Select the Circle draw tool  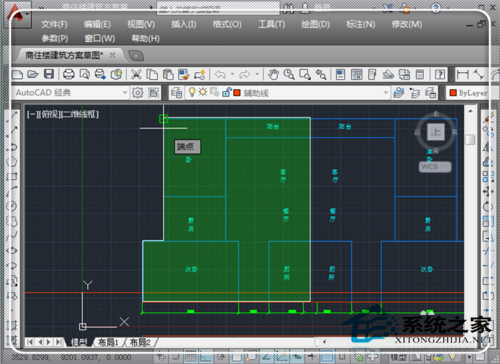tap(12, 206)
